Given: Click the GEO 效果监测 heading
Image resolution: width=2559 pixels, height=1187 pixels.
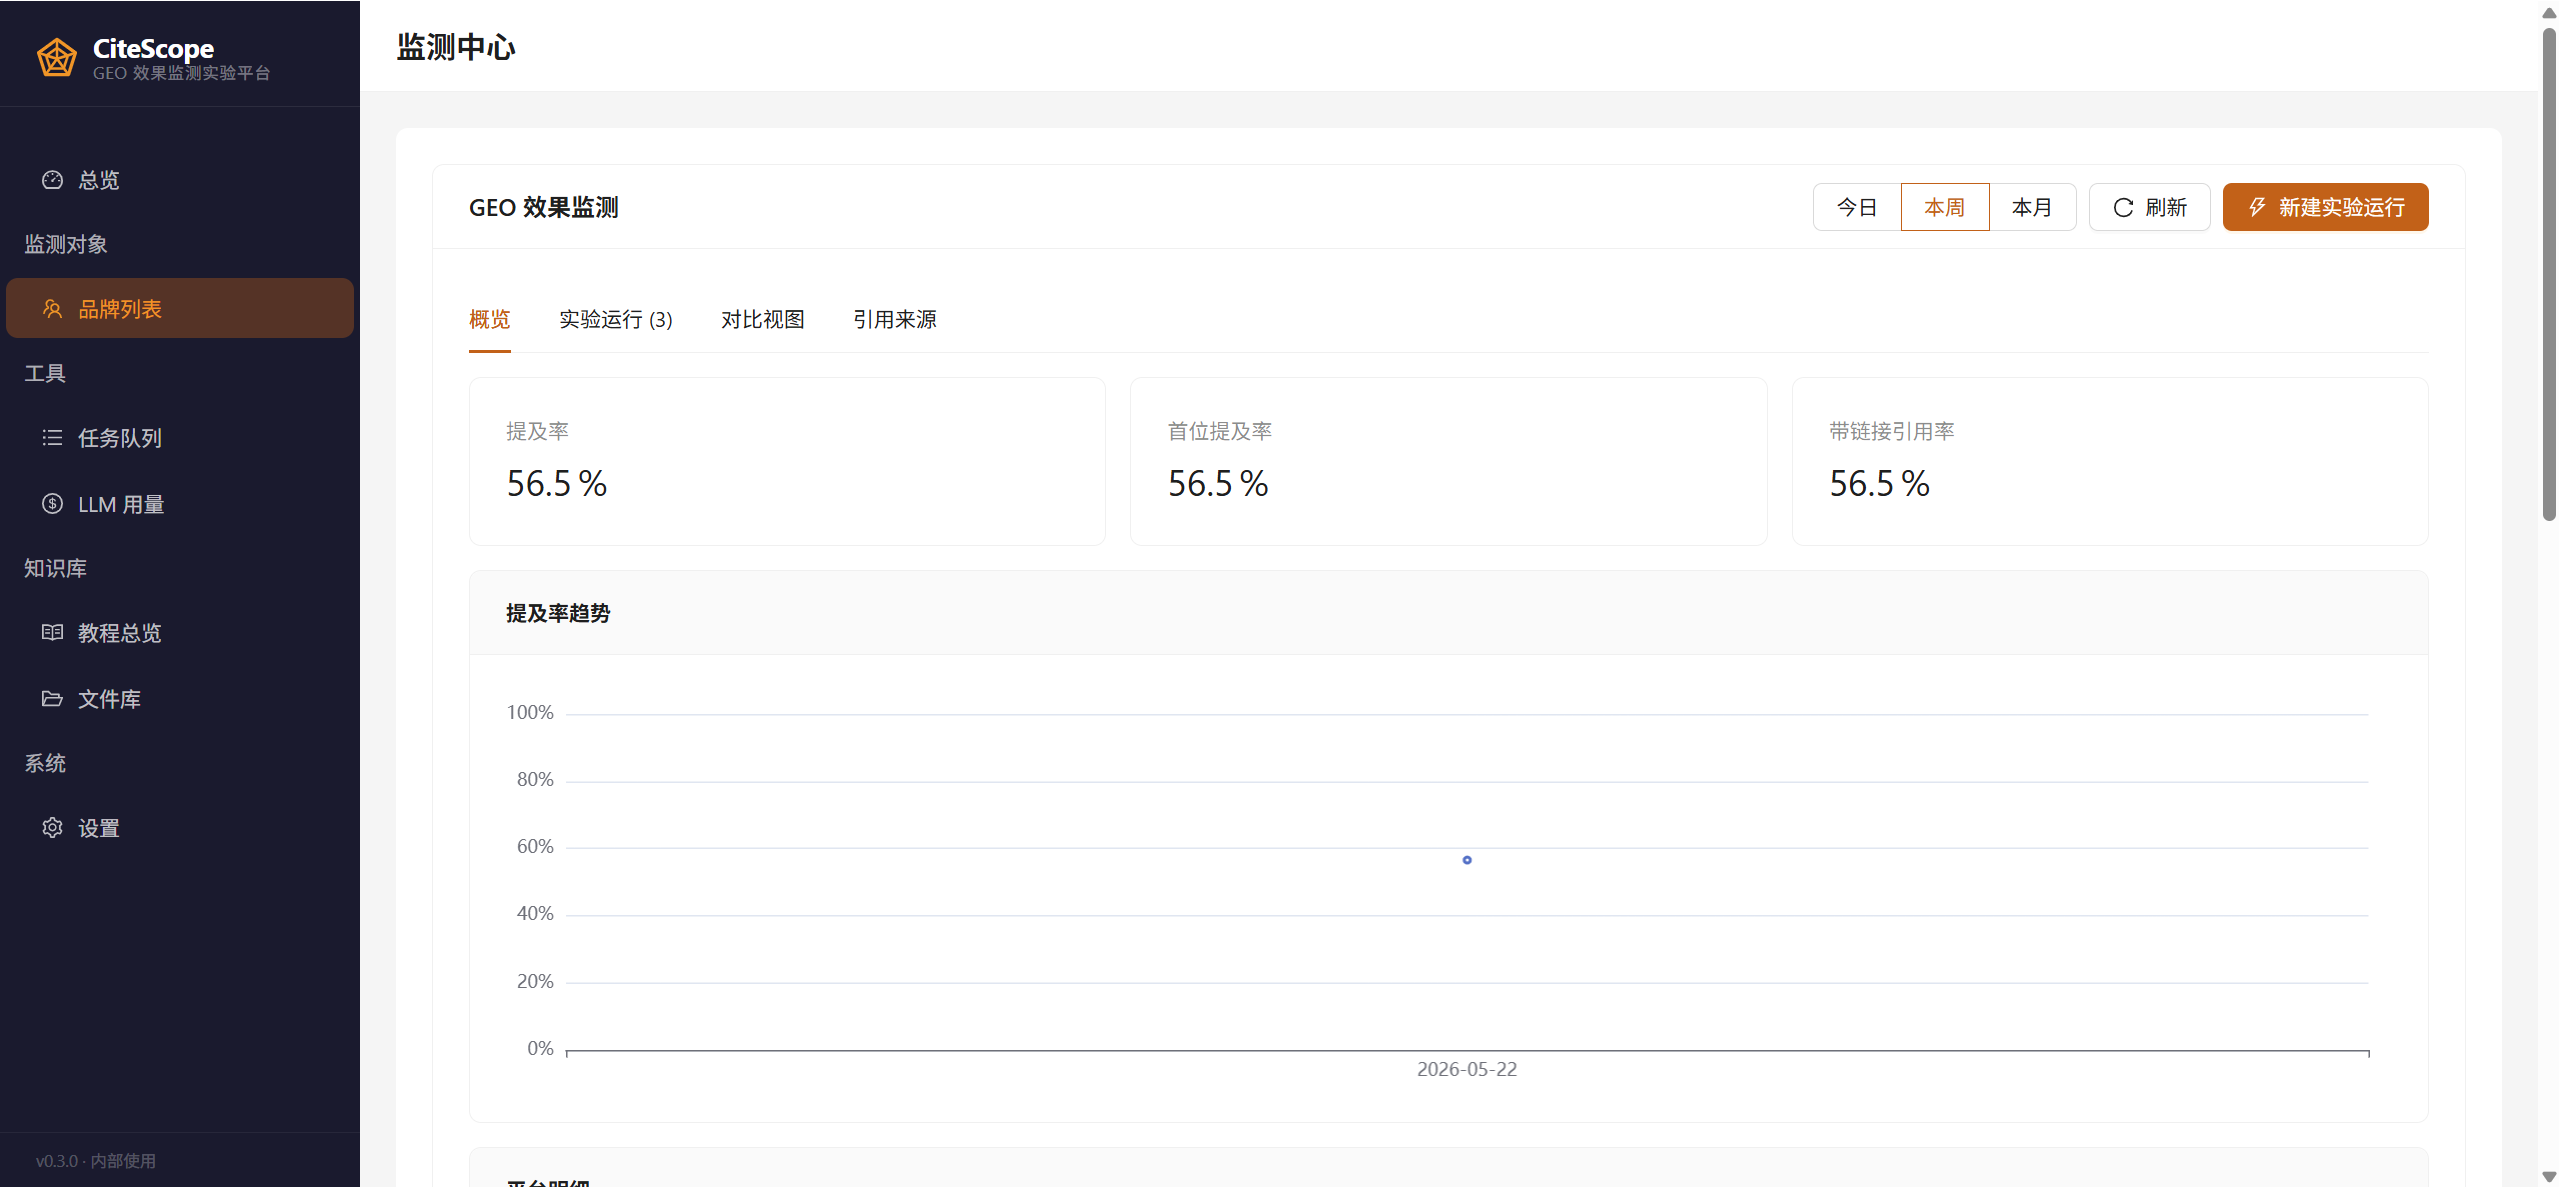Looking at the screenshot, I should 544,207.
